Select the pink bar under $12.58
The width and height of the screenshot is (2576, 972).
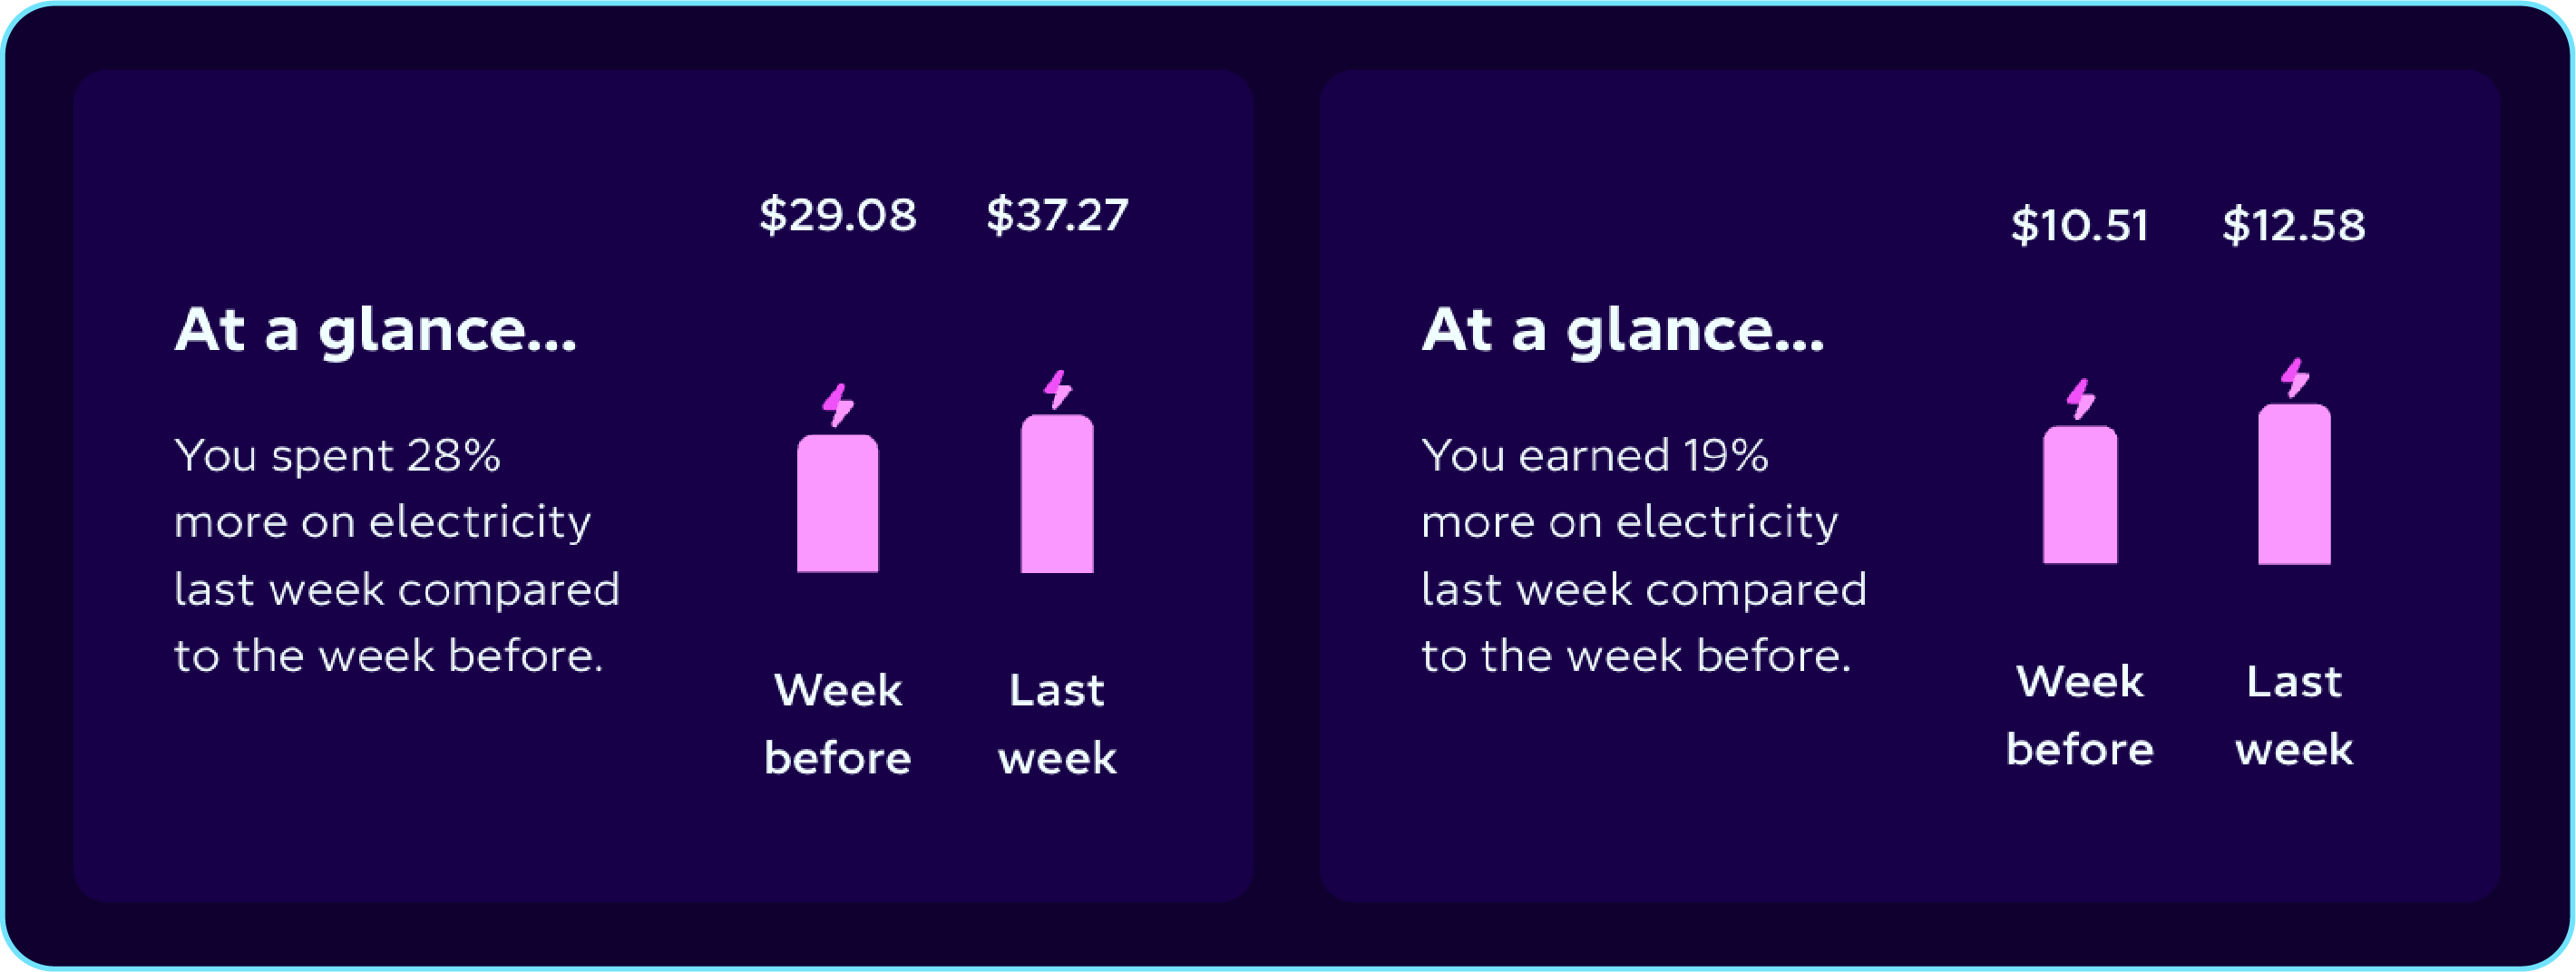coord(2294,484)
